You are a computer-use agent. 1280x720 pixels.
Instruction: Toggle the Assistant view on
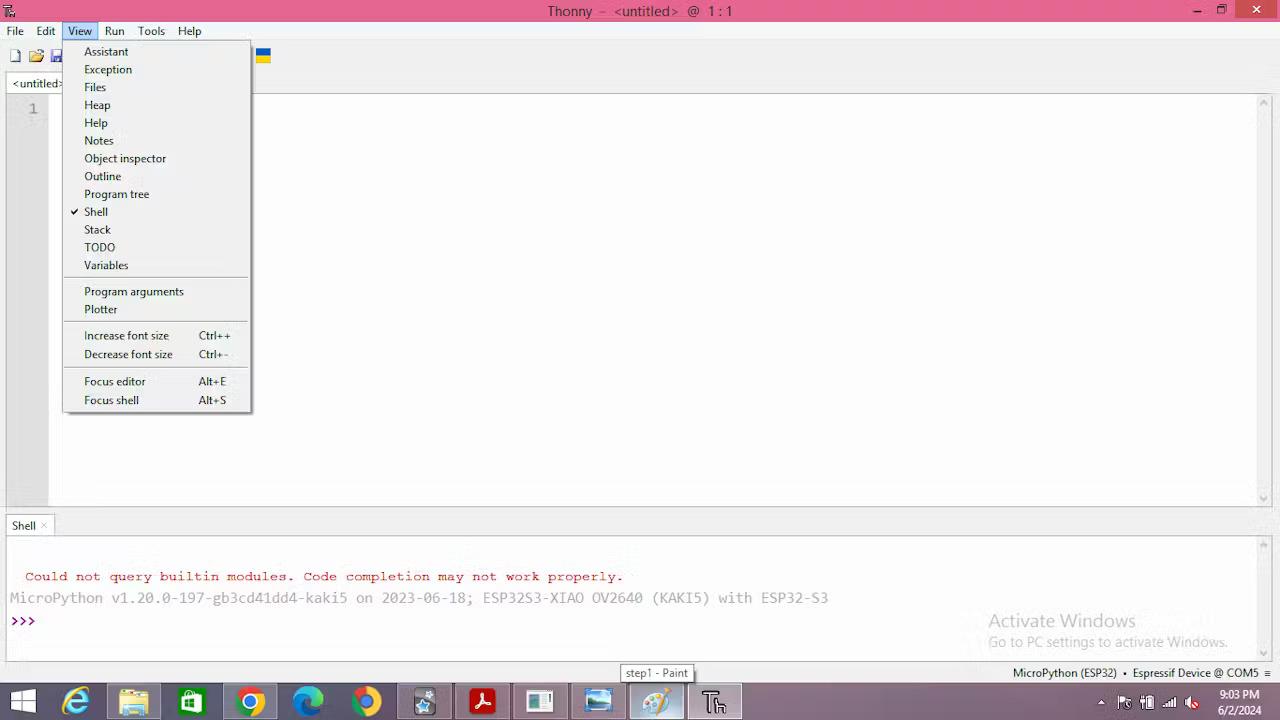[x=157, y=52]
